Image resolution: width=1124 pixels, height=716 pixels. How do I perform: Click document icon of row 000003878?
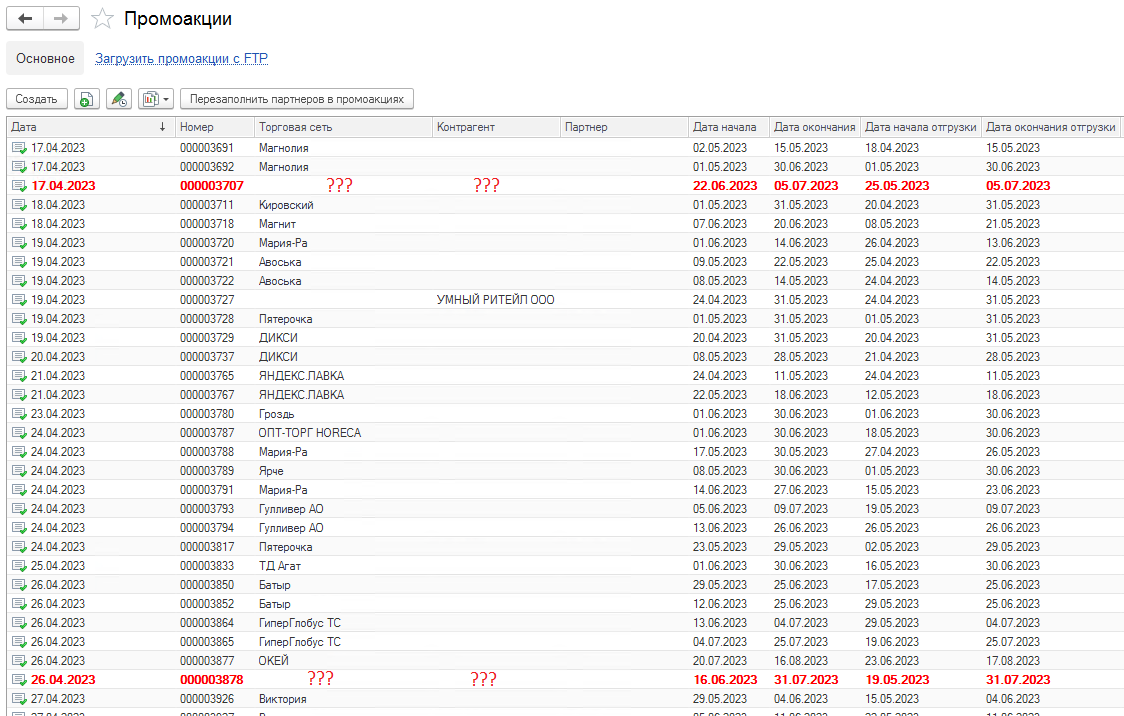[19, 680]
